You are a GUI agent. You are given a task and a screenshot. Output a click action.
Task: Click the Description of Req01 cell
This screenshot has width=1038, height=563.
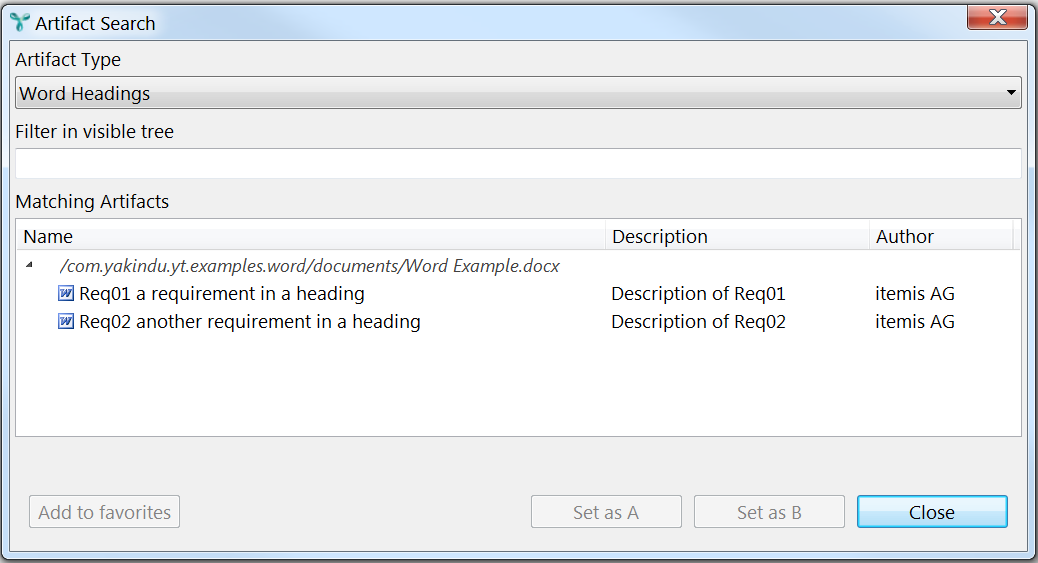[x=698, y=293]
